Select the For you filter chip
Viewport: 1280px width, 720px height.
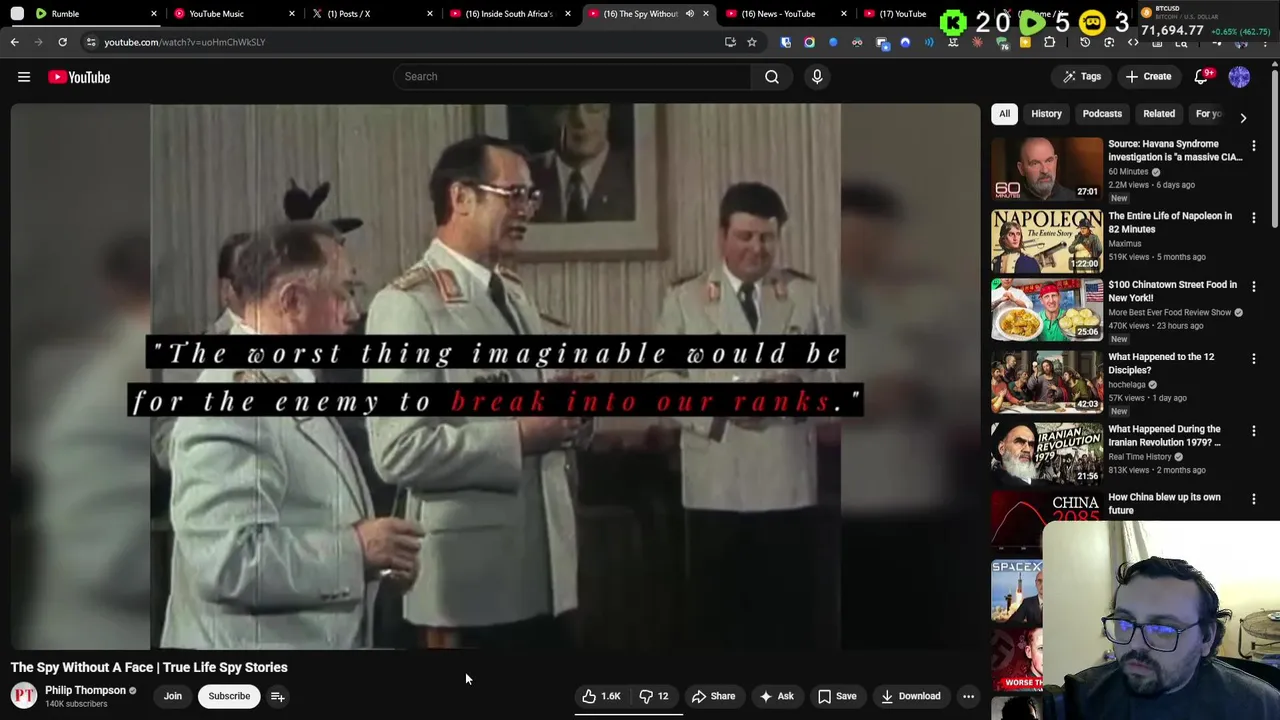point(1208,114)
